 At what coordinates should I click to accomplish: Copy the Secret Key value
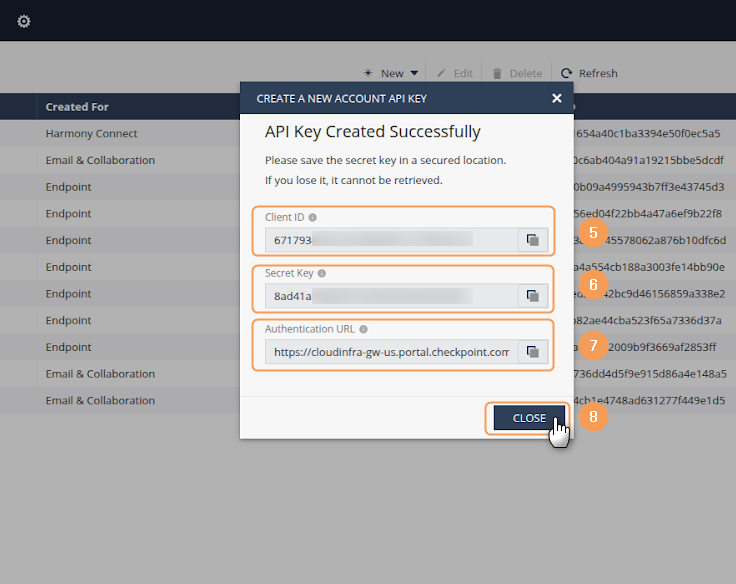[x=532, y=296]
